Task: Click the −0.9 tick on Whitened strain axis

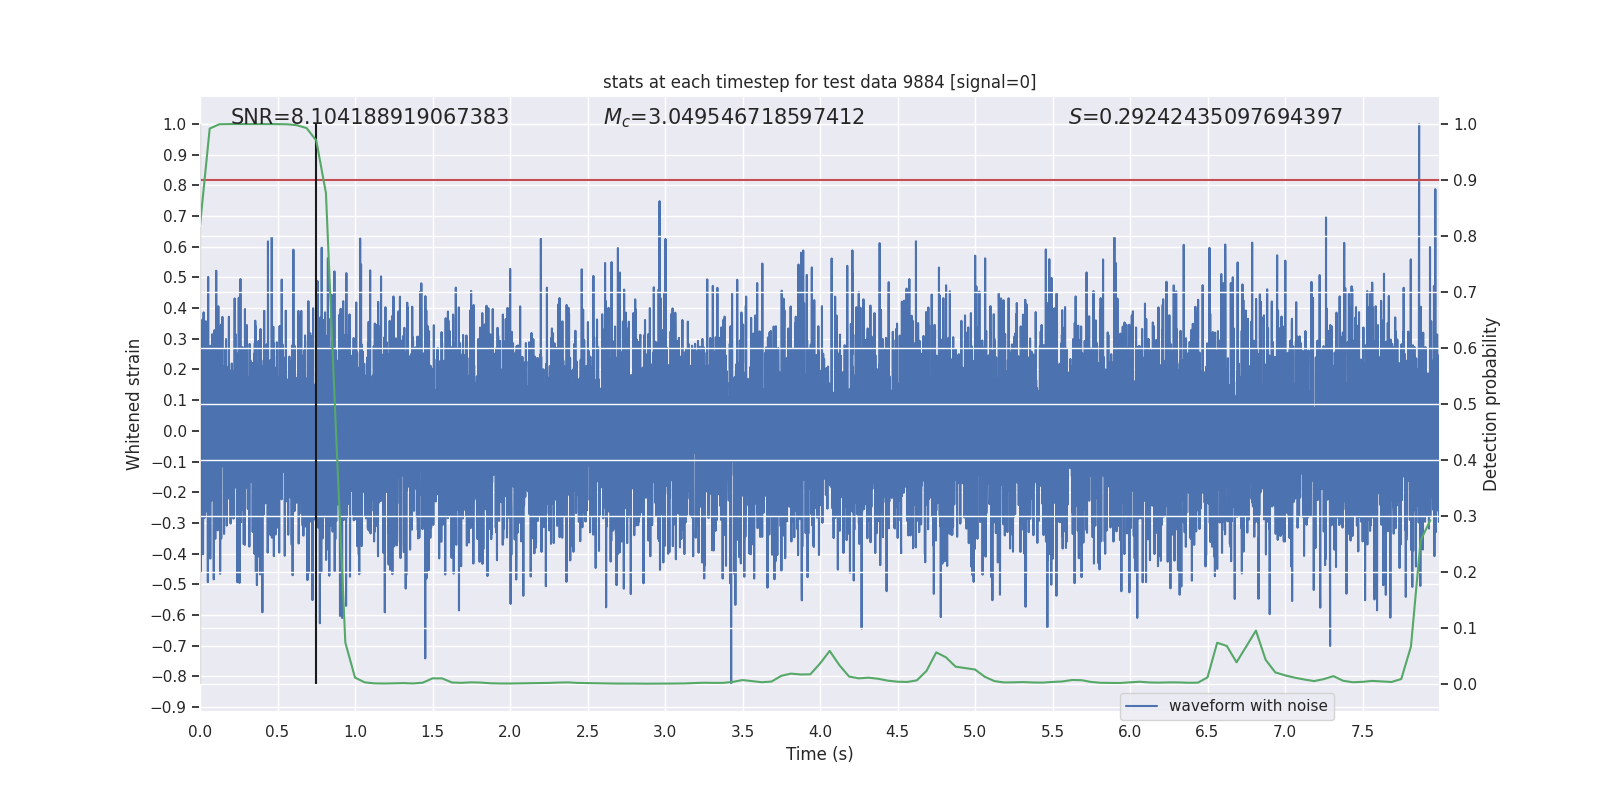Action: tap(169, 707)
